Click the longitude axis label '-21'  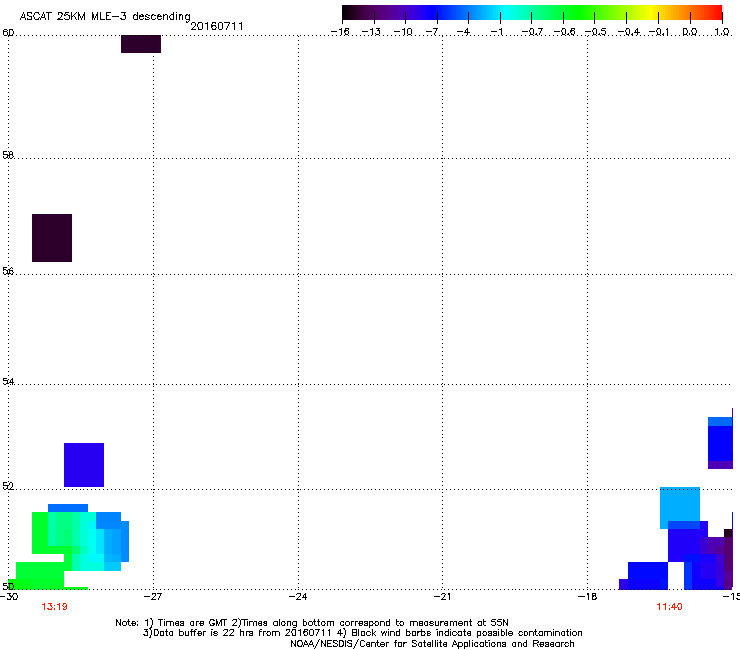(442, 597)
